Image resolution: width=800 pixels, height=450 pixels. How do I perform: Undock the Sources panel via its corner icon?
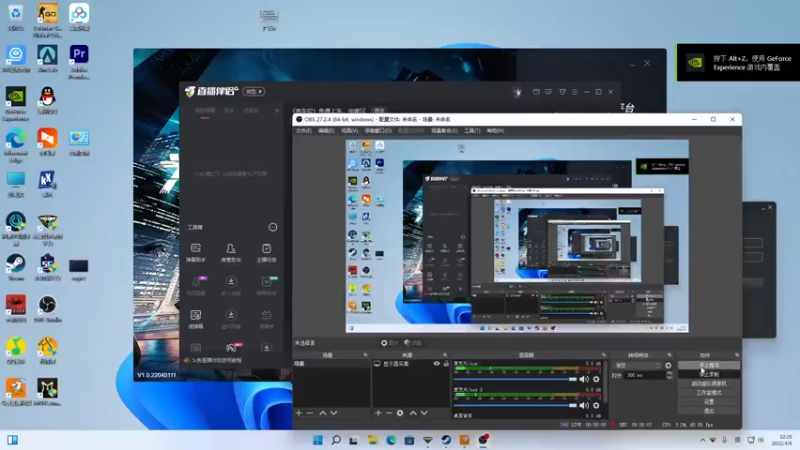click(445, 355)
